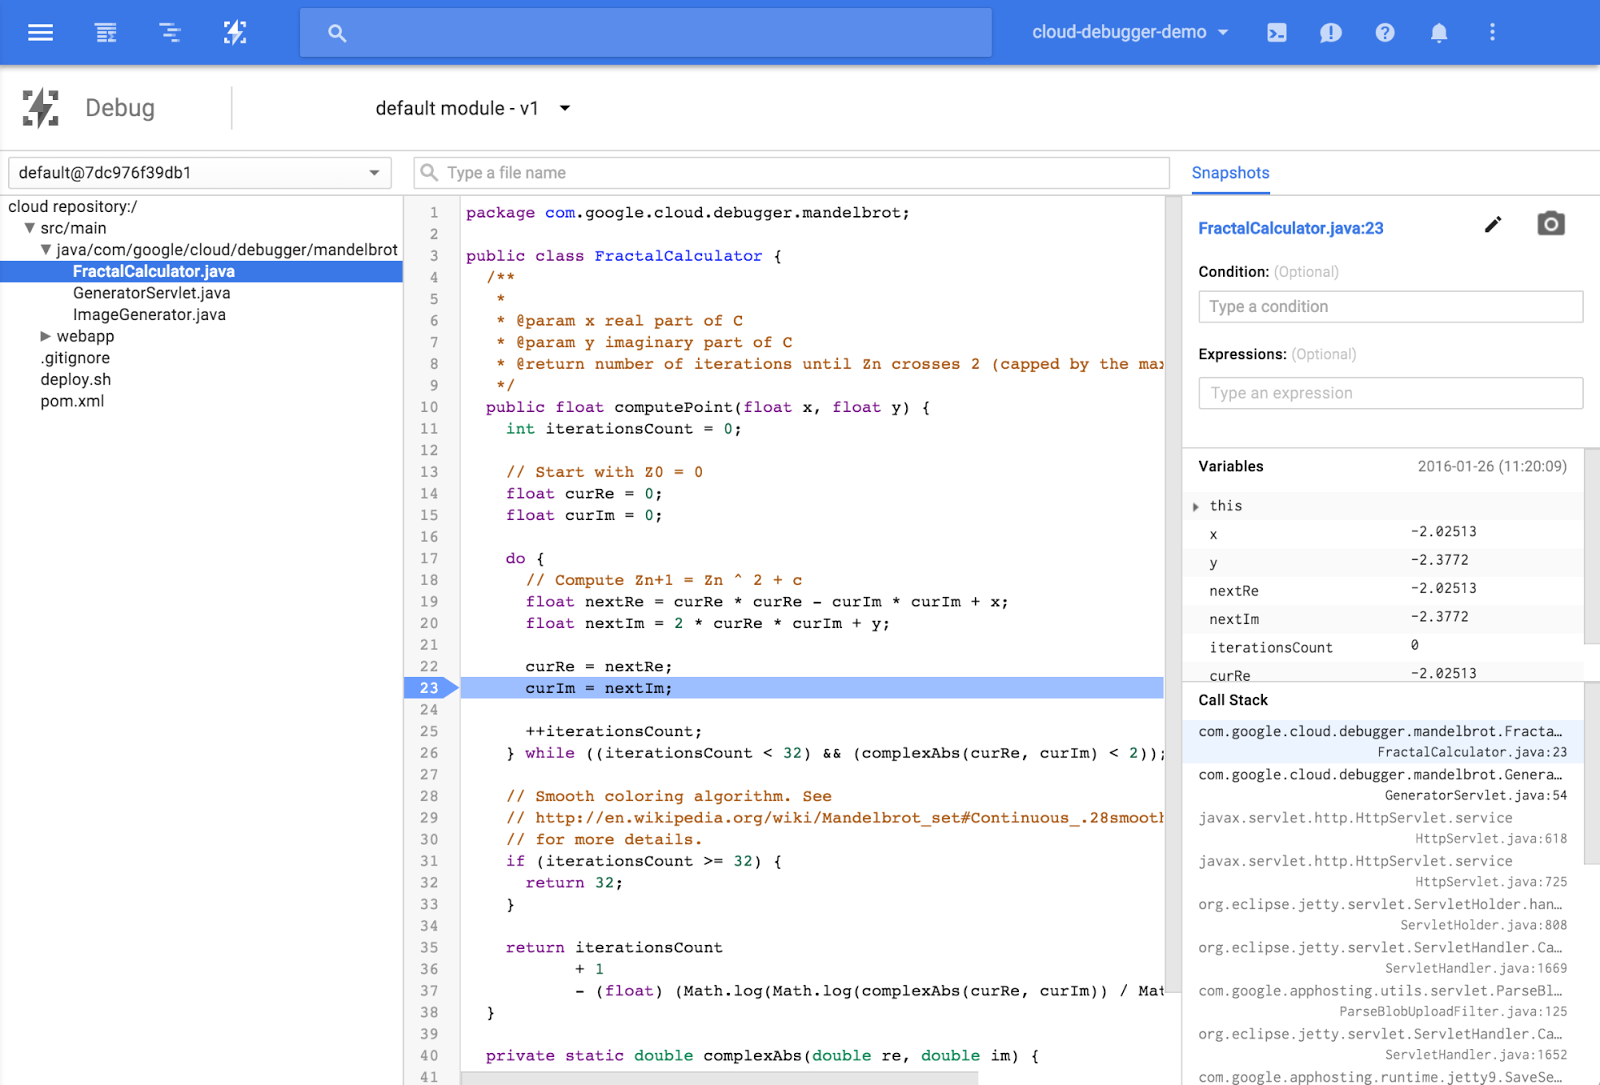This screenshot has width=1600, height=1085.
Task: Edit snapshot location with pencil icon
Action: [1493, 225]
